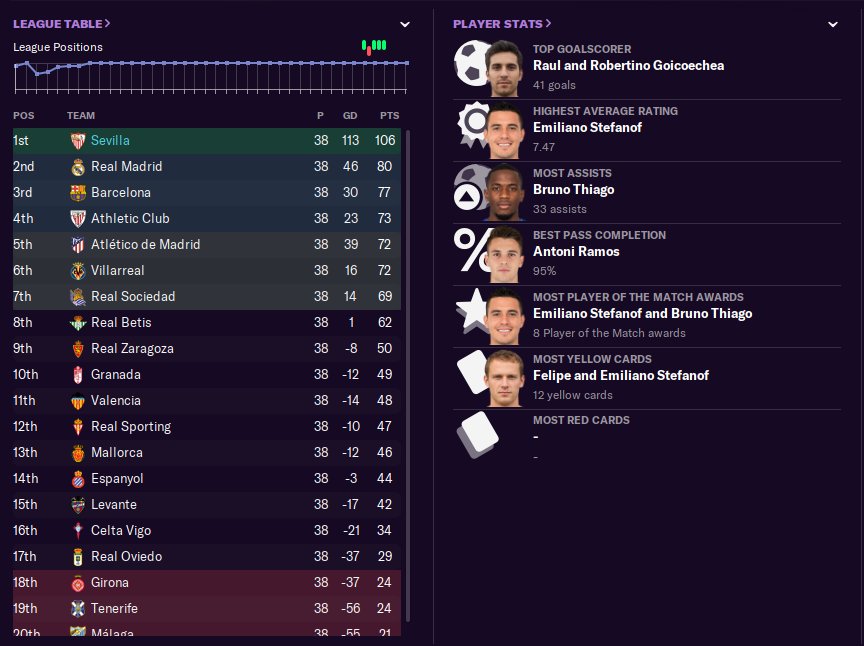Click the Barcelona club crest
864x646 pixels.
click(x=78, y=193)
